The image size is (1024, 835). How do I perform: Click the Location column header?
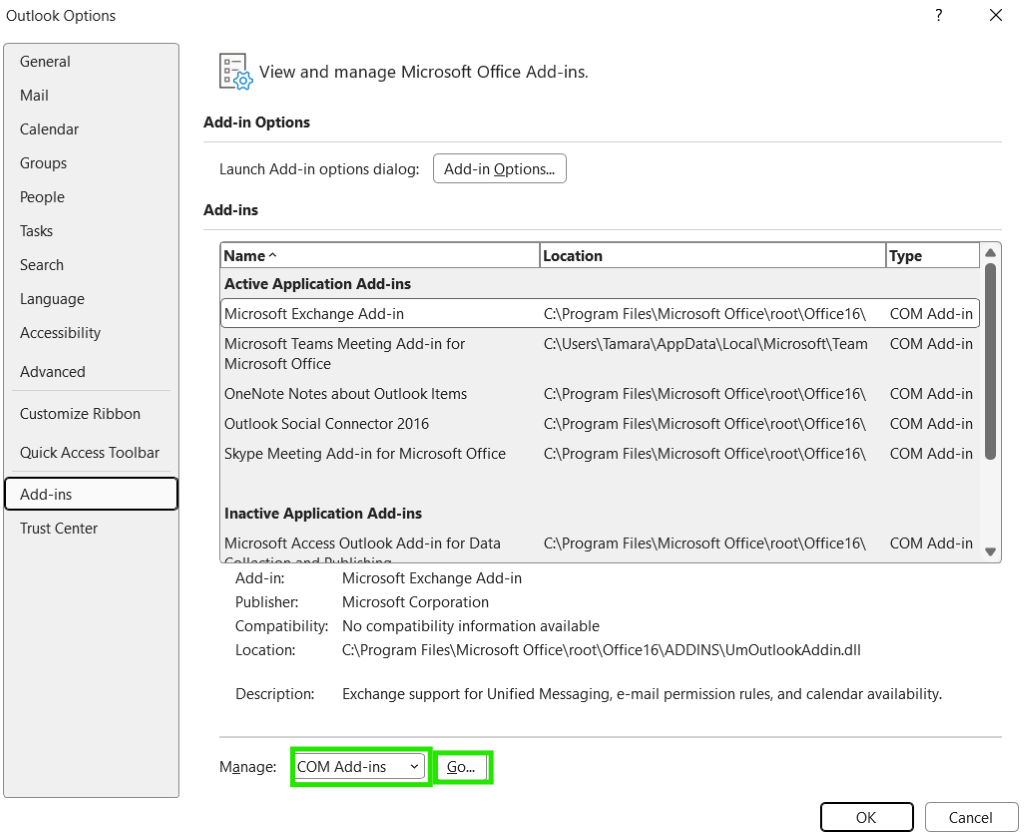712,256
